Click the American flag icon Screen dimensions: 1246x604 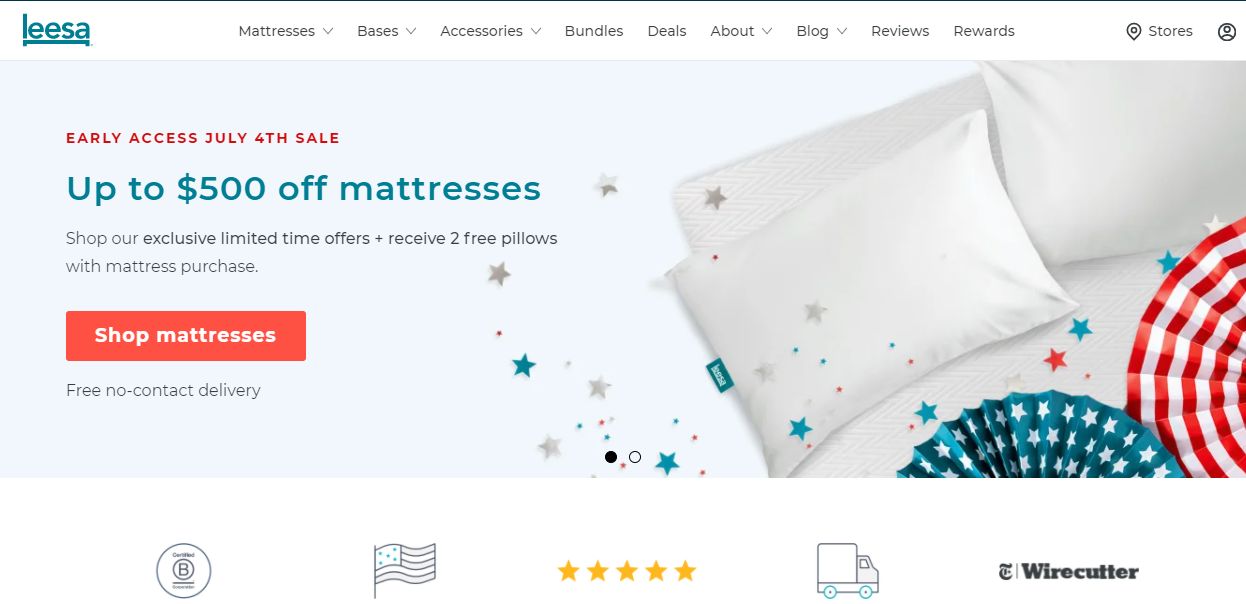pyautogui.click(x=405, y=571)
